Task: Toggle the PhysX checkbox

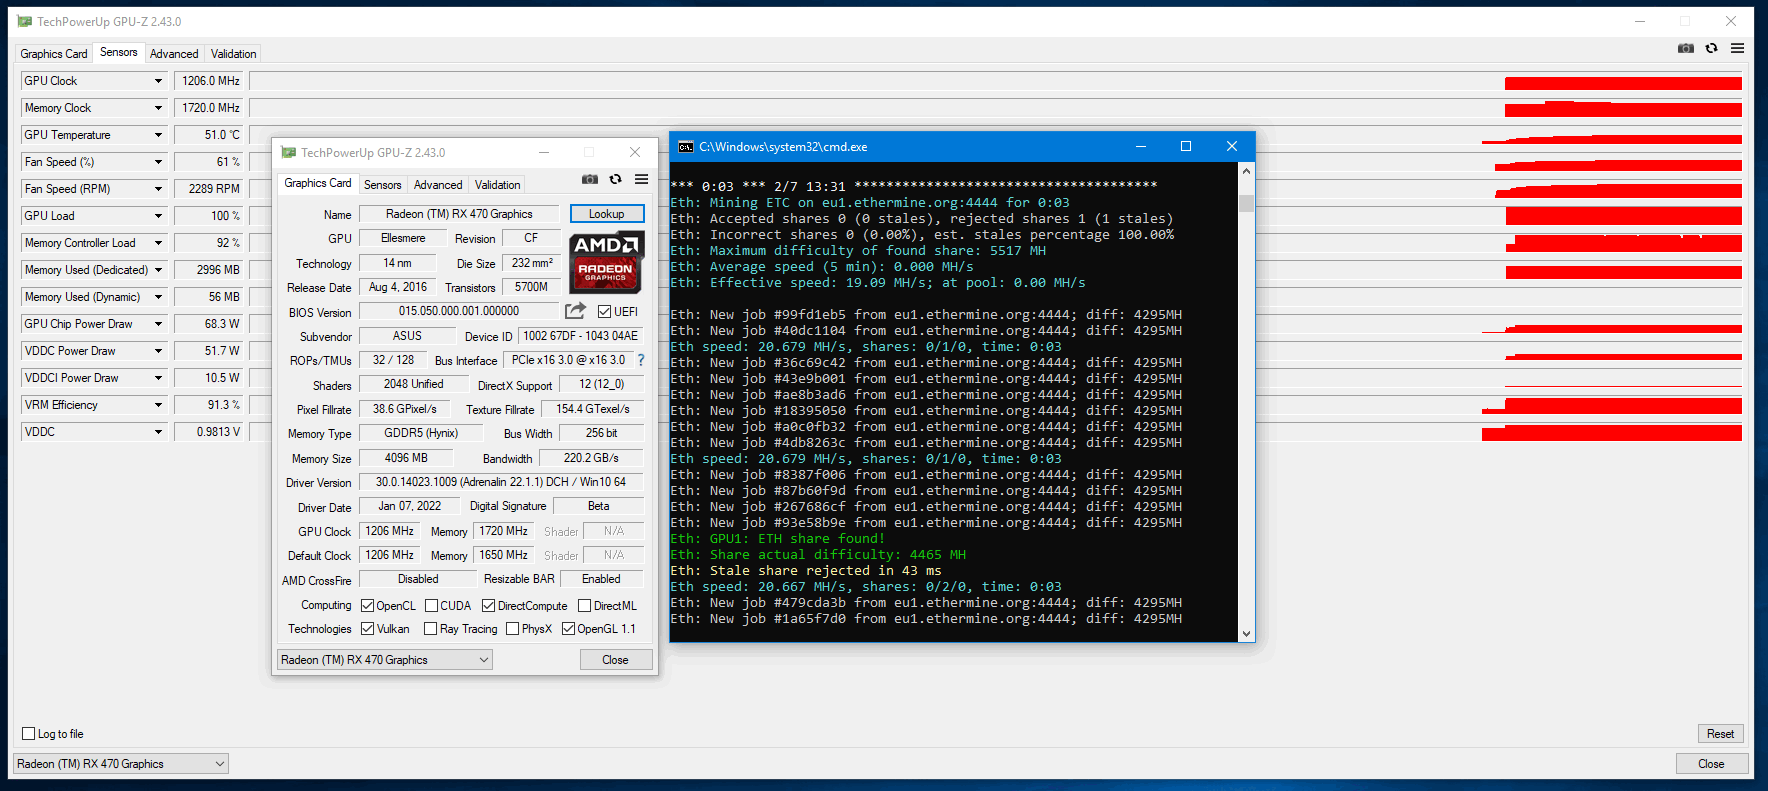Action: click(x=512, y=629)
